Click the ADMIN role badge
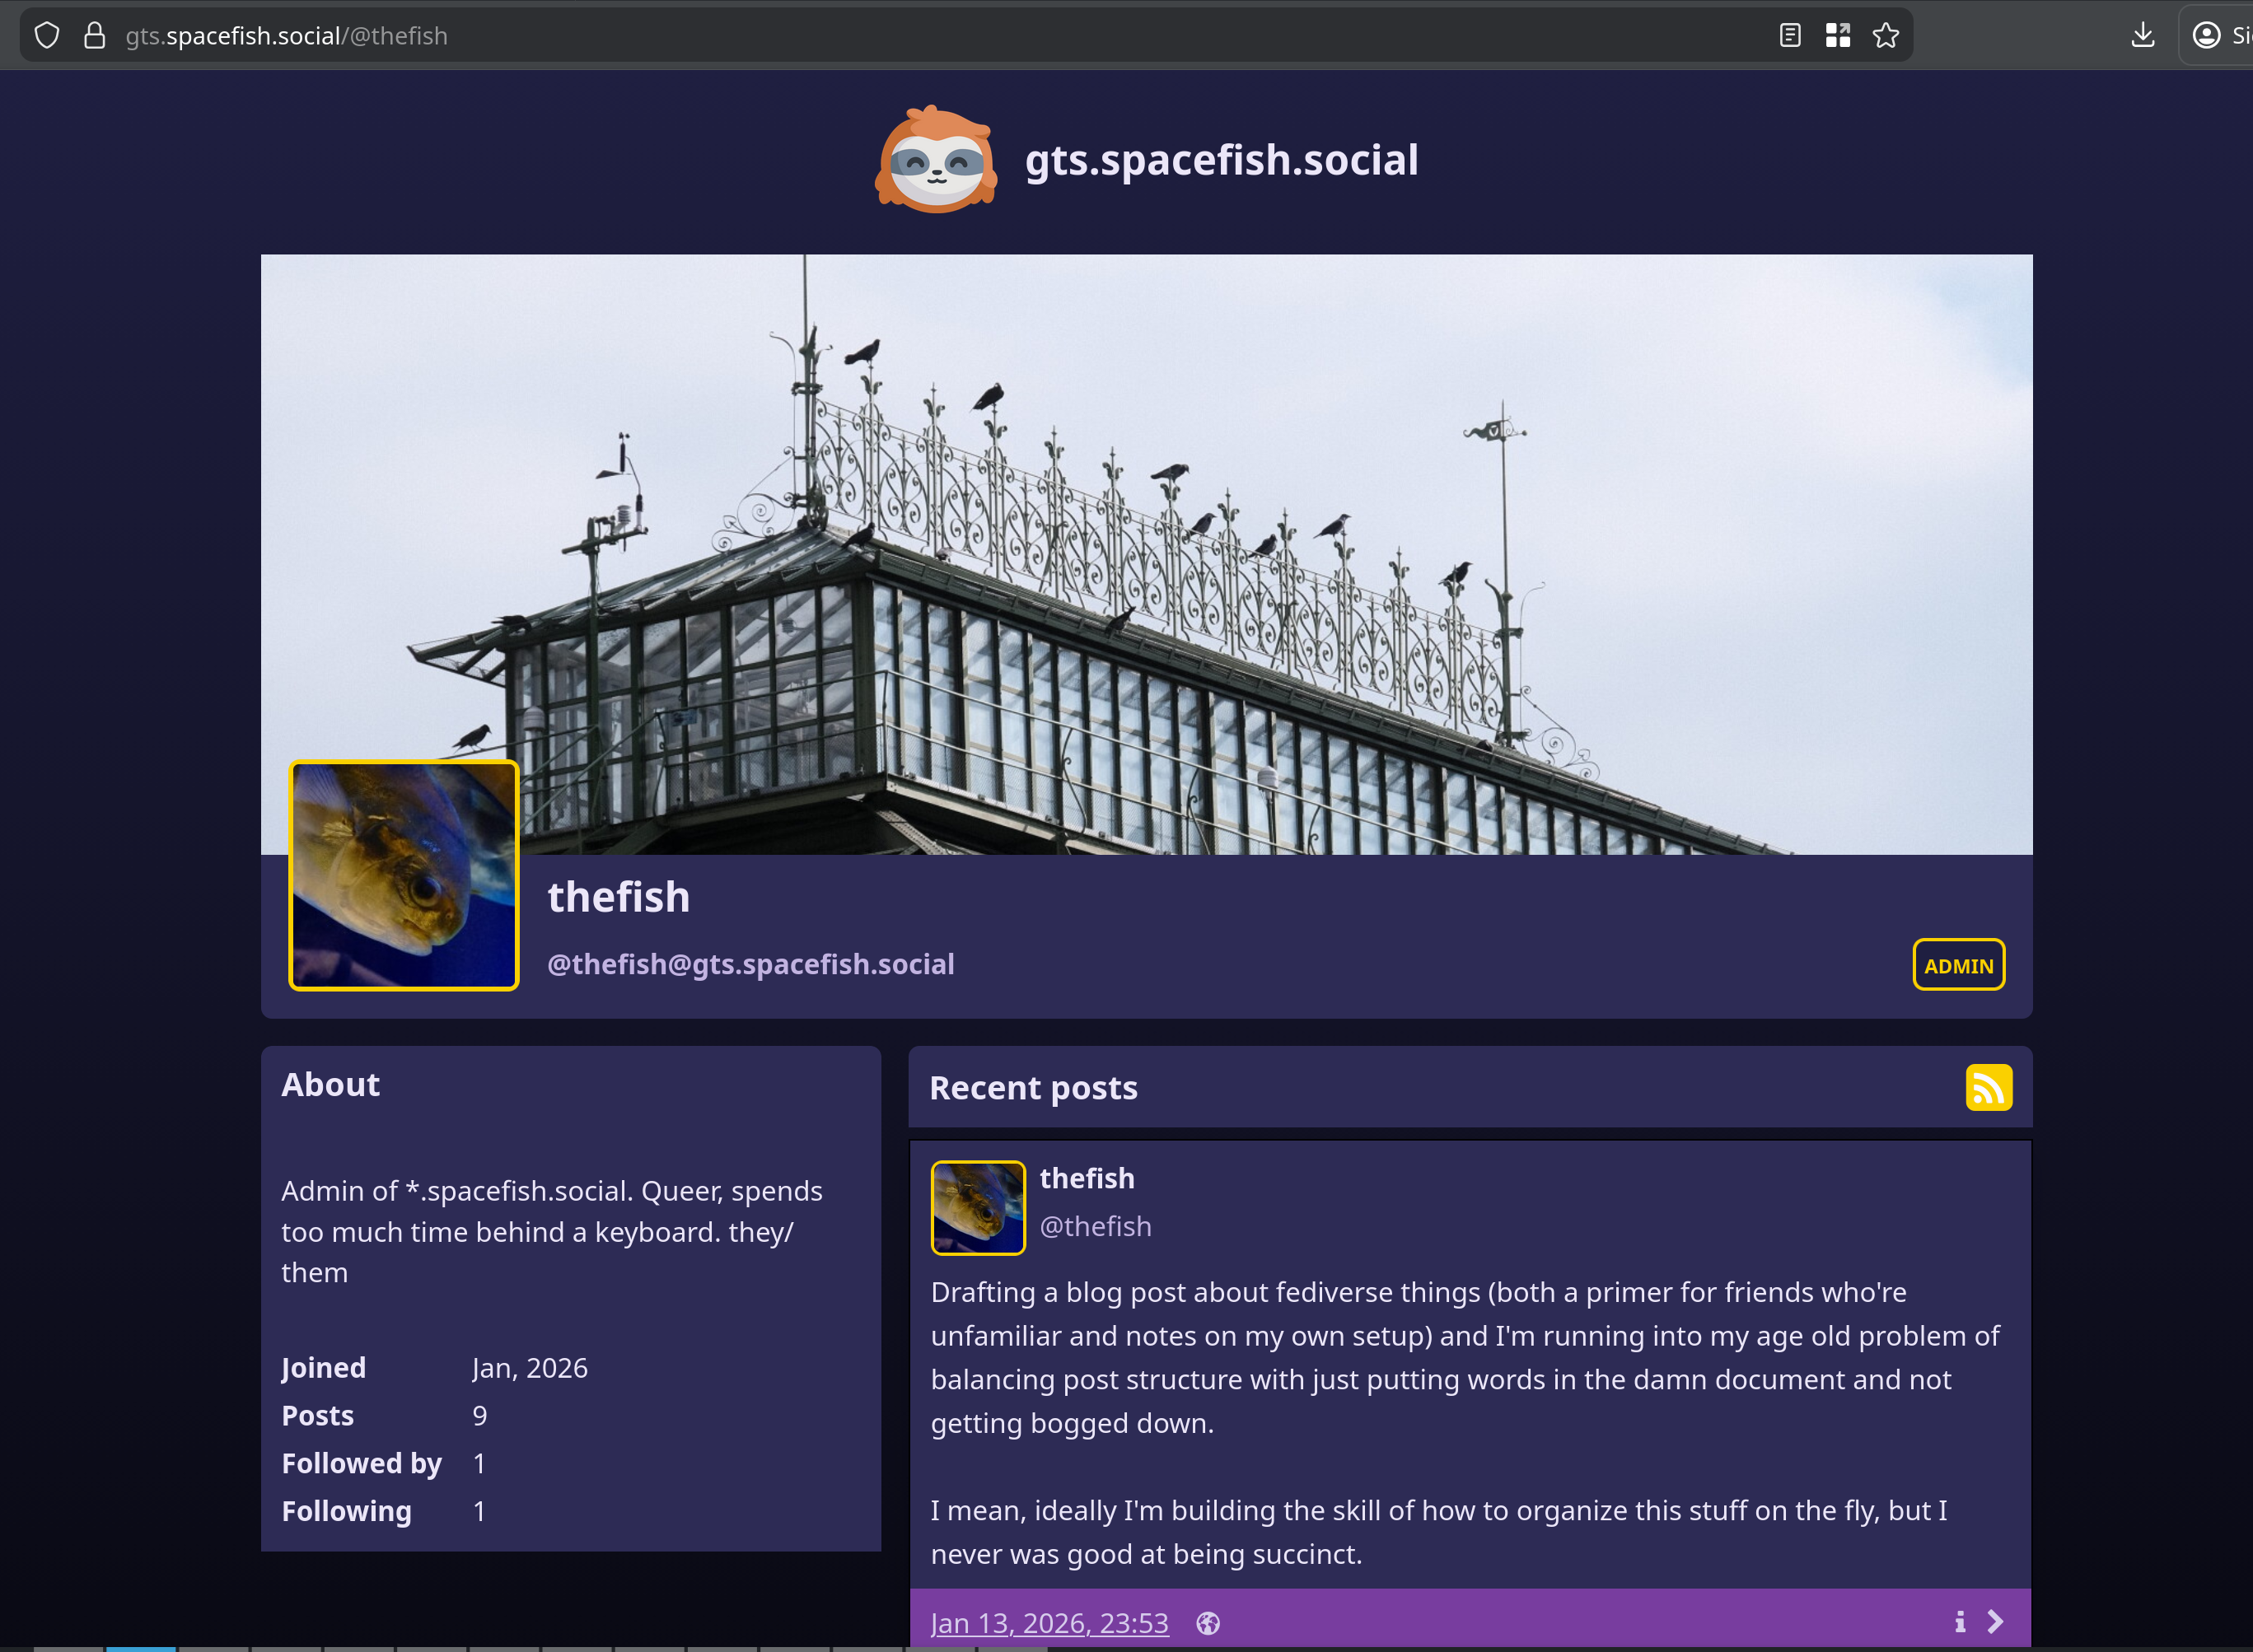 (1958, 964)
